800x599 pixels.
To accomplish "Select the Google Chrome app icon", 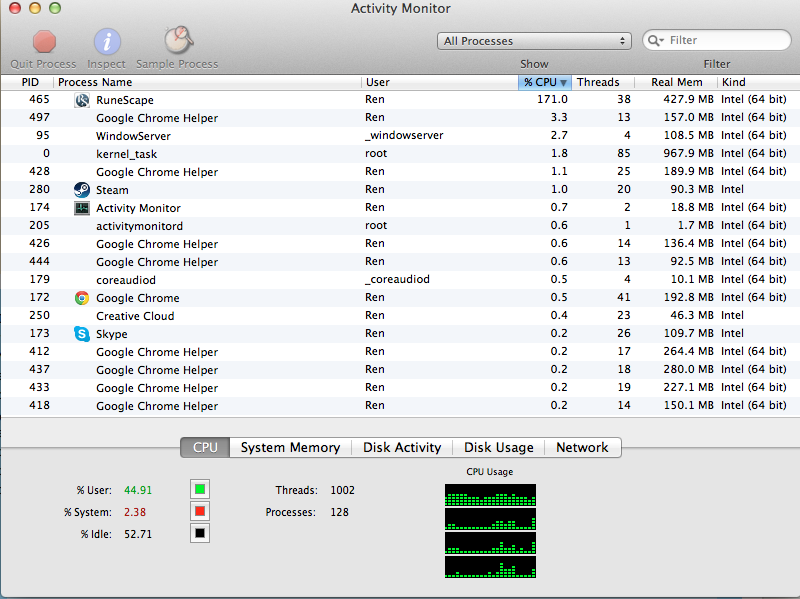I will (82, 298).
